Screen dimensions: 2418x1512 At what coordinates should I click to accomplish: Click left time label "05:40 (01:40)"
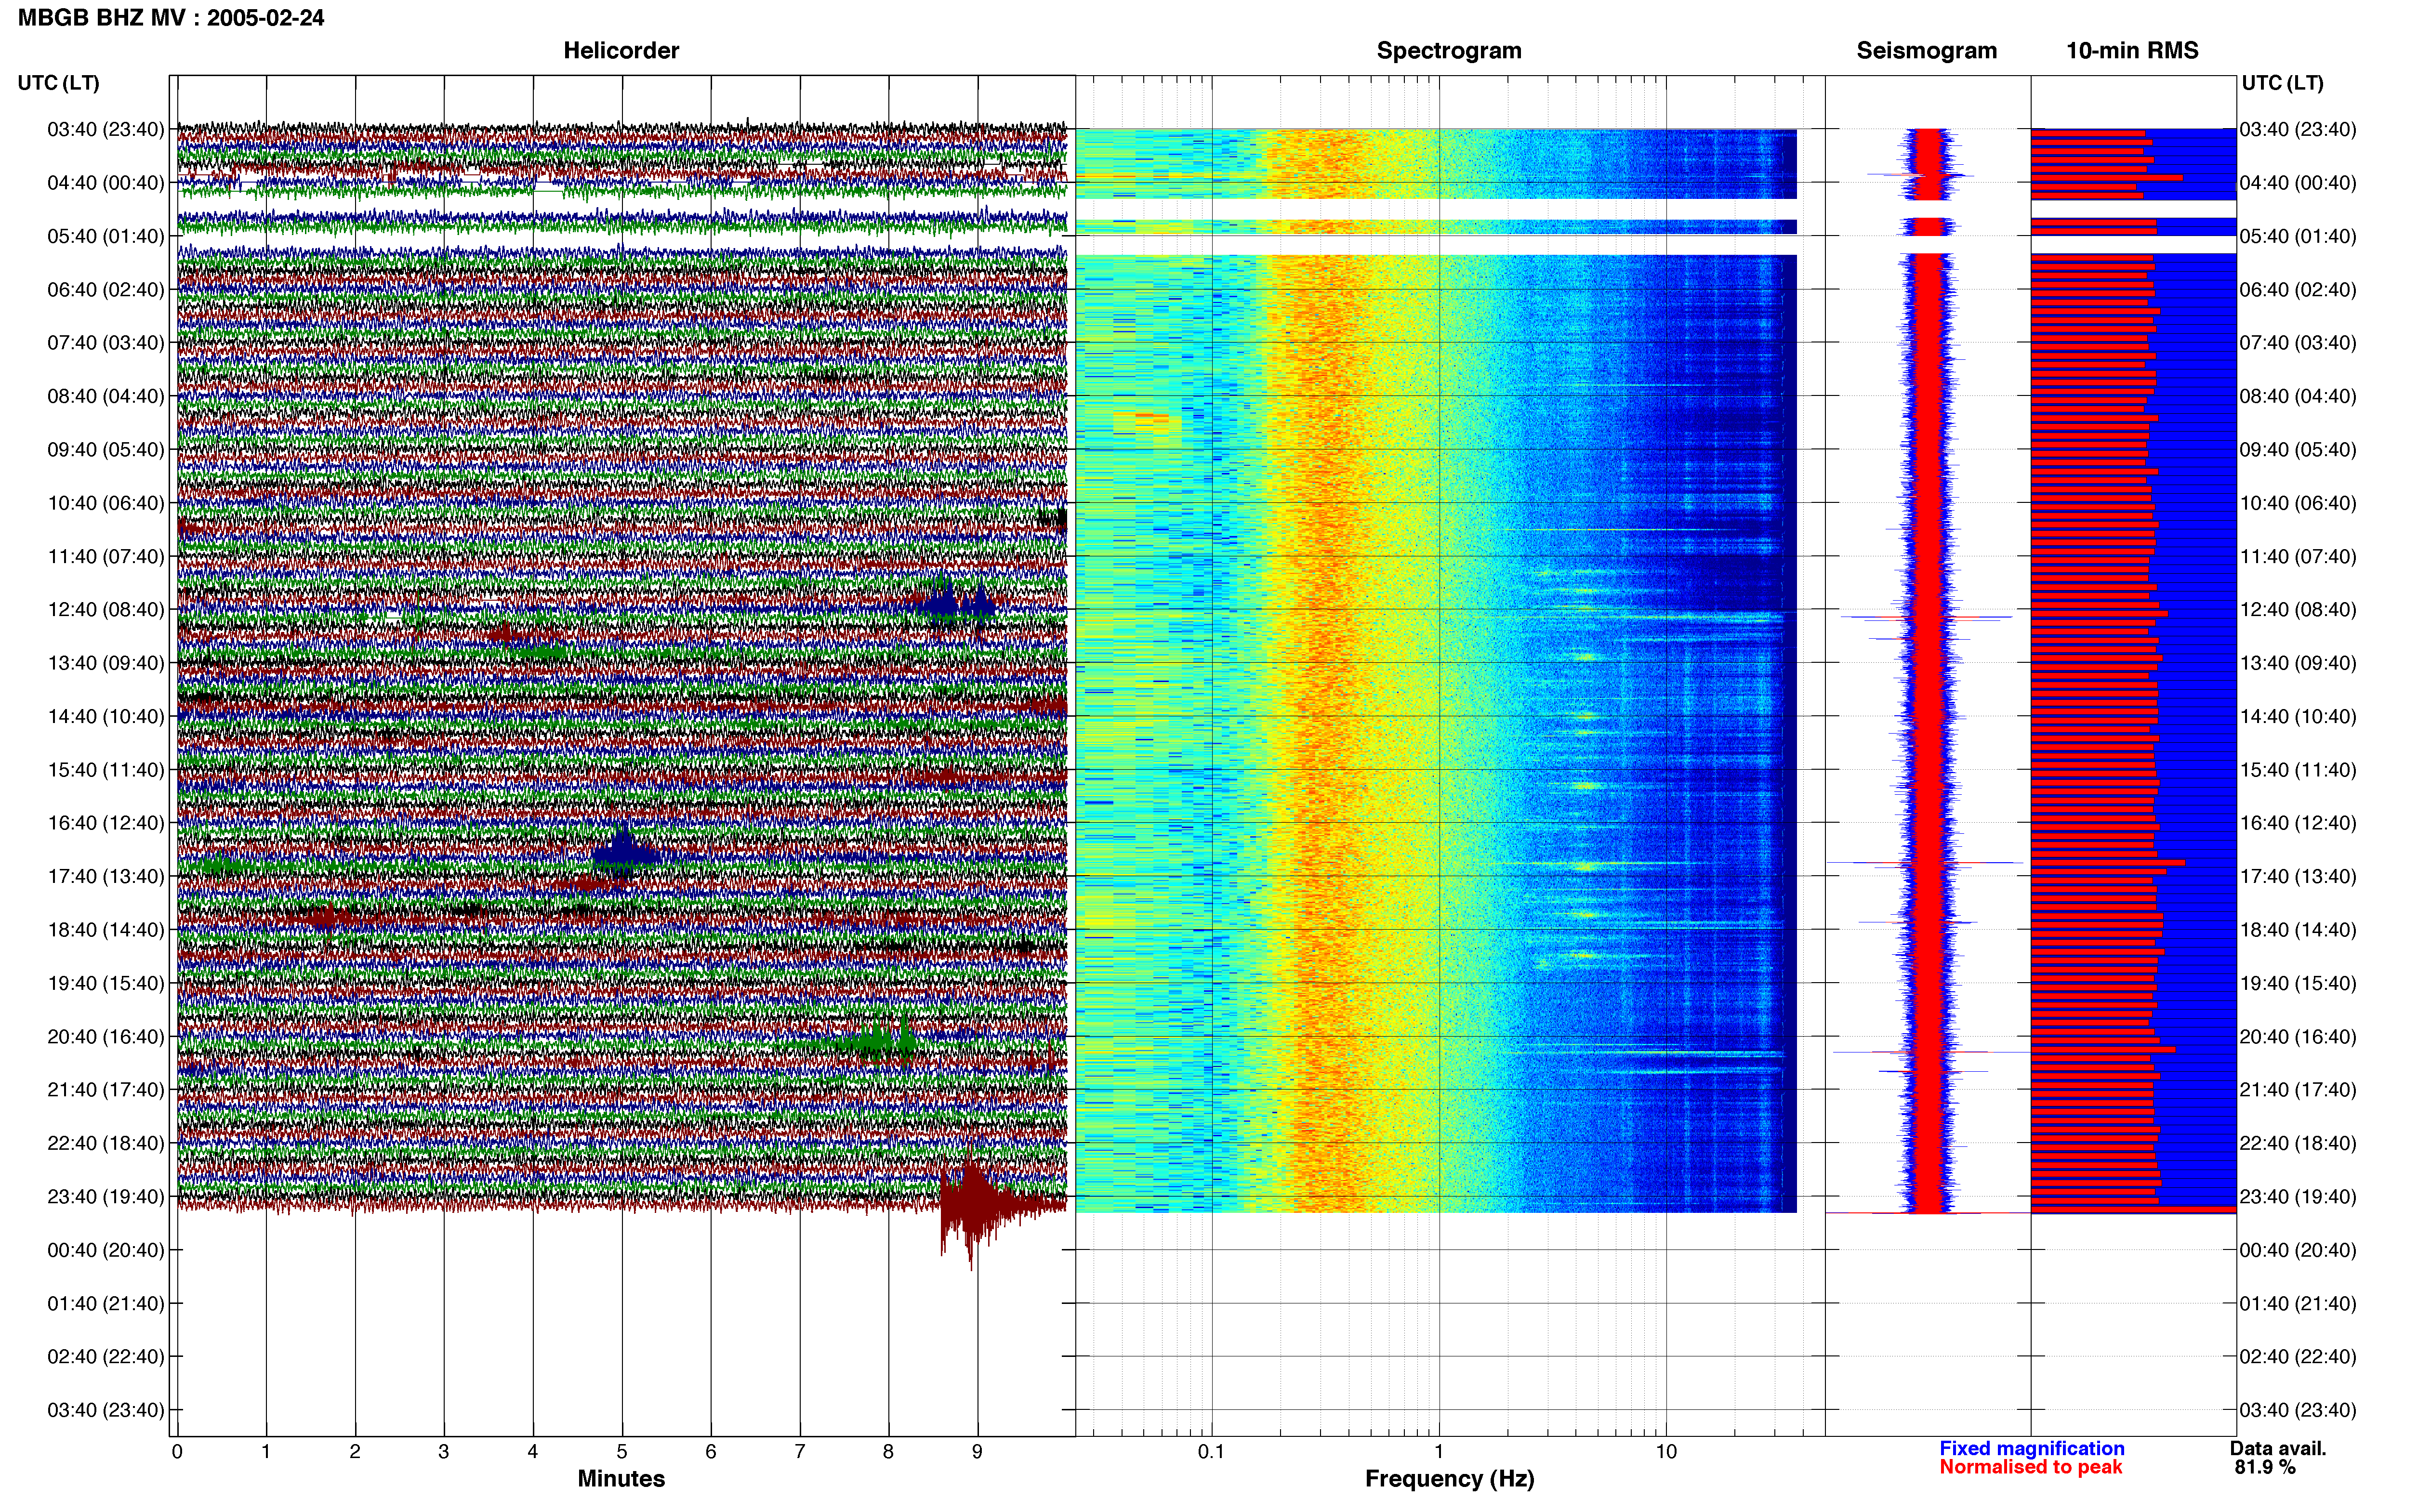[106, 236]
